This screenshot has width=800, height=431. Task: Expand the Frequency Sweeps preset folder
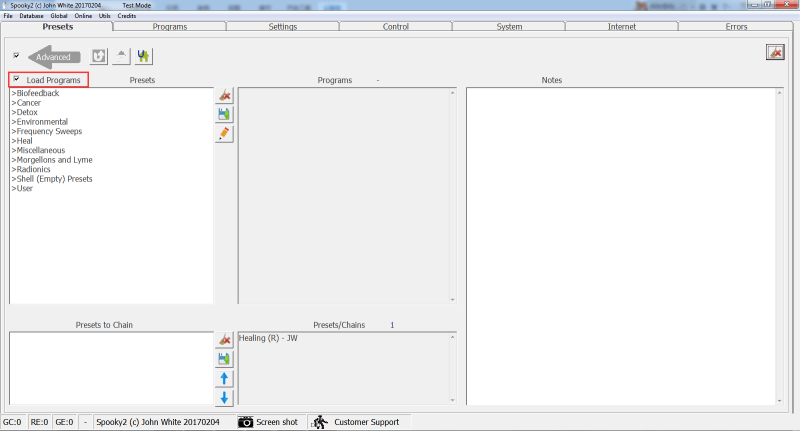48,131
